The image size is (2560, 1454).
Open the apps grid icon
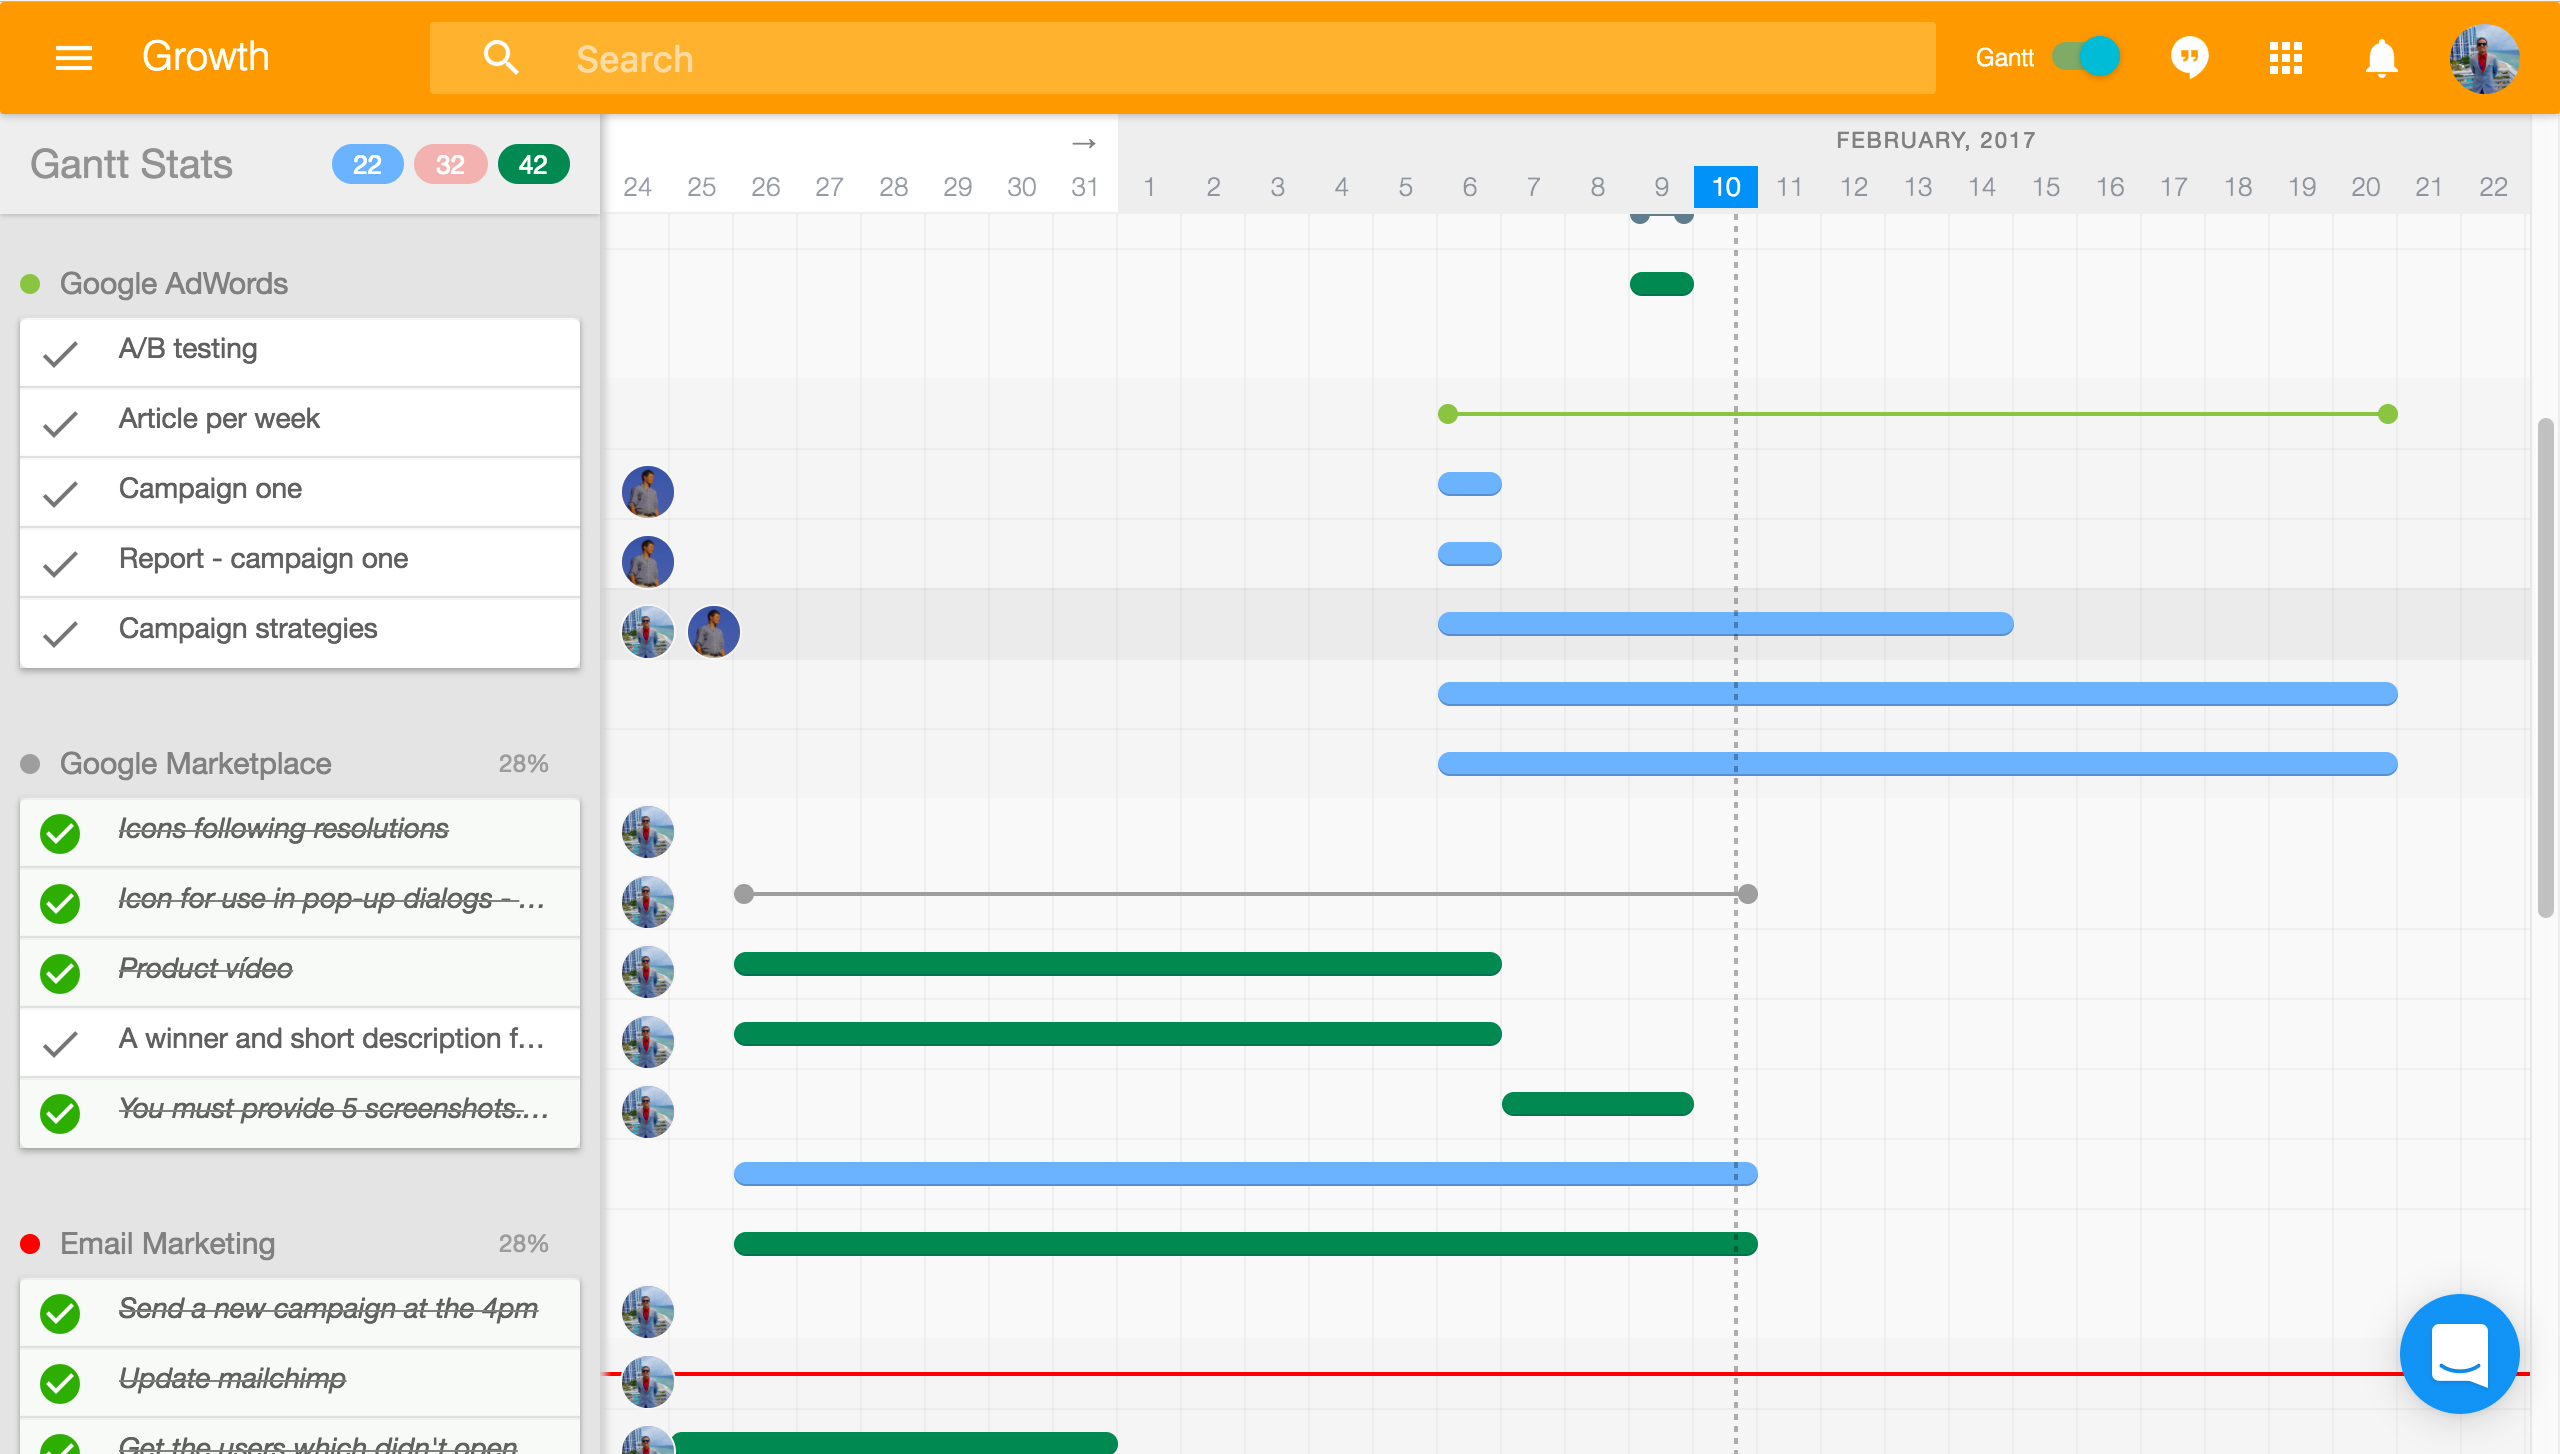click(x=2285, y=58)
